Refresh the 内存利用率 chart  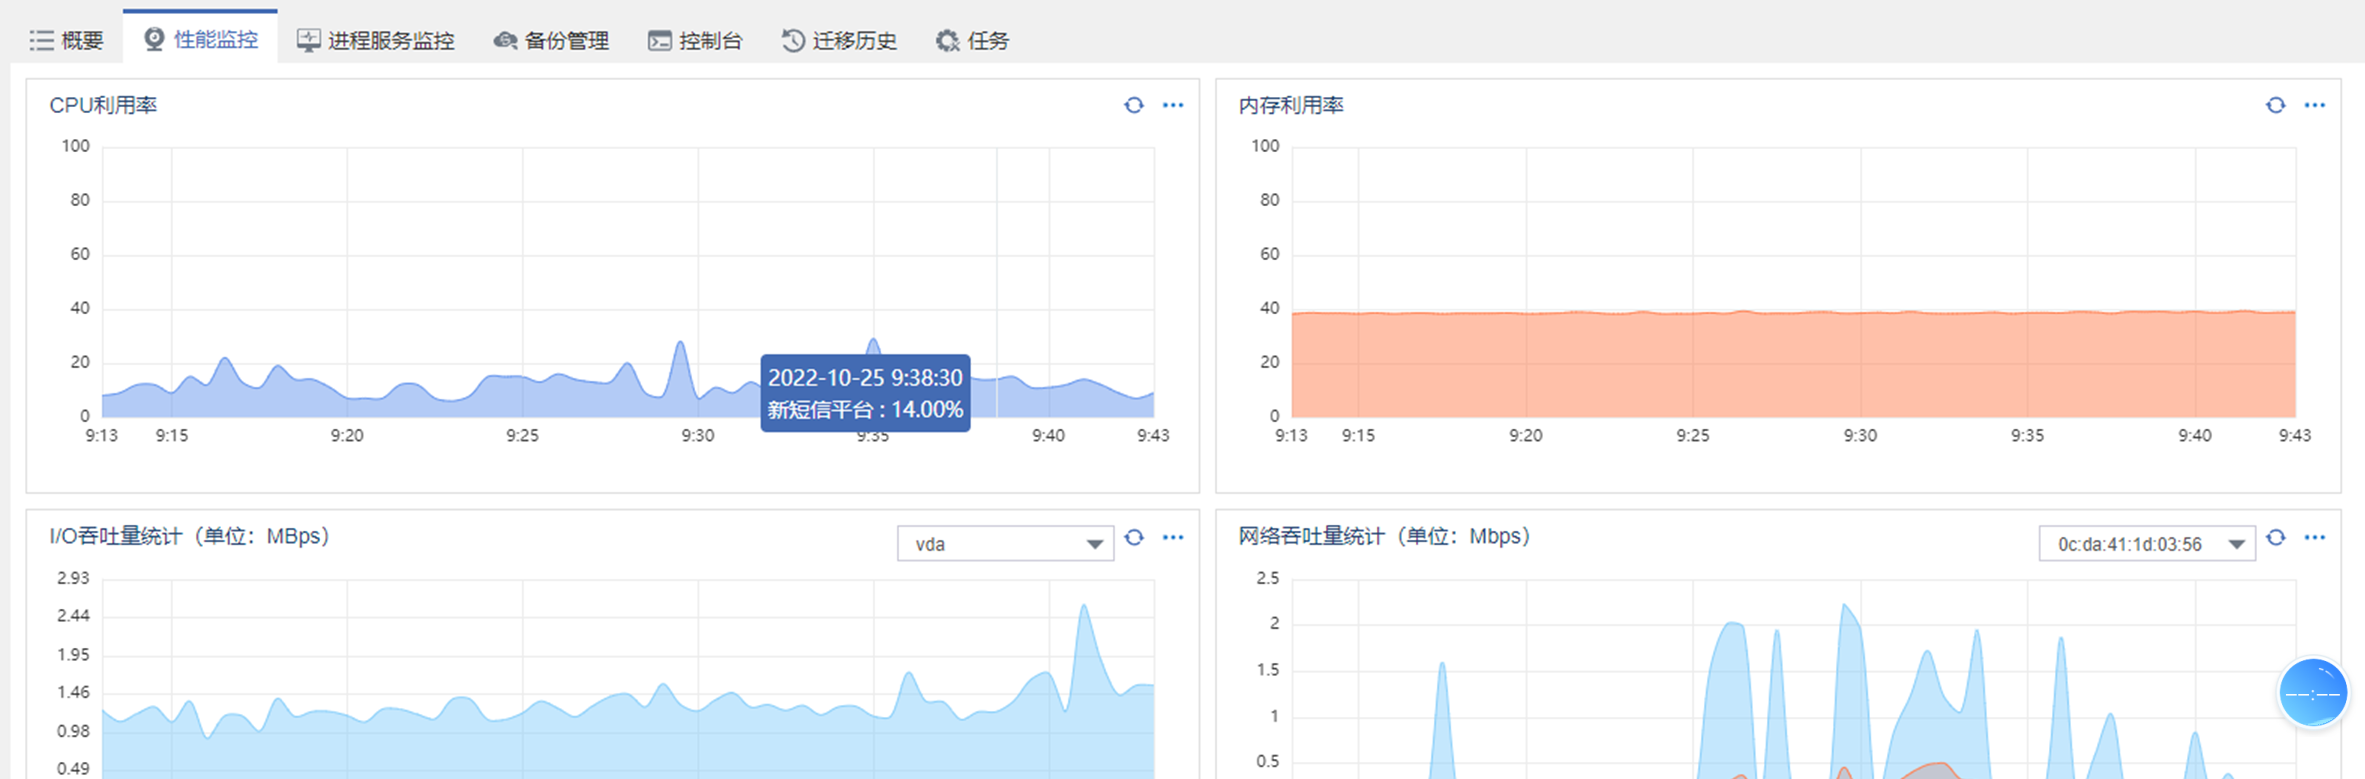point(2275,105)
